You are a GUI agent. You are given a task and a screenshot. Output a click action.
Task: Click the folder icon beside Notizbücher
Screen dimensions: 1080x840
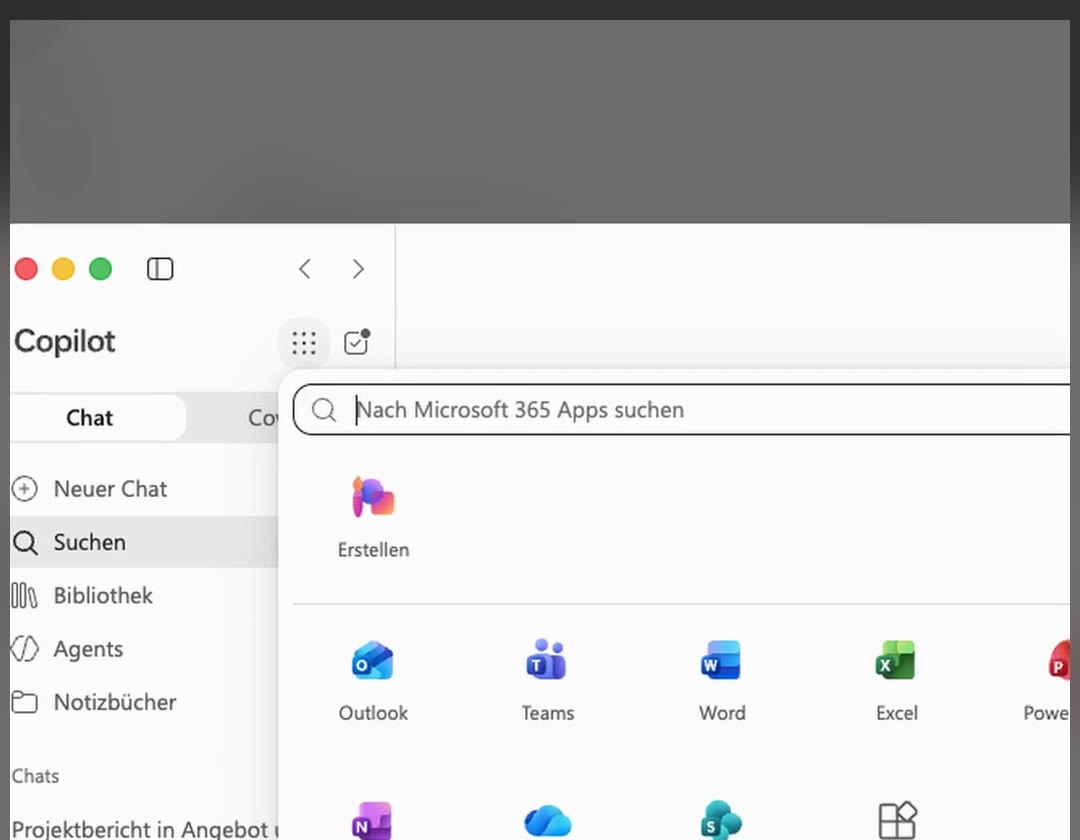(x=25, y=702)
